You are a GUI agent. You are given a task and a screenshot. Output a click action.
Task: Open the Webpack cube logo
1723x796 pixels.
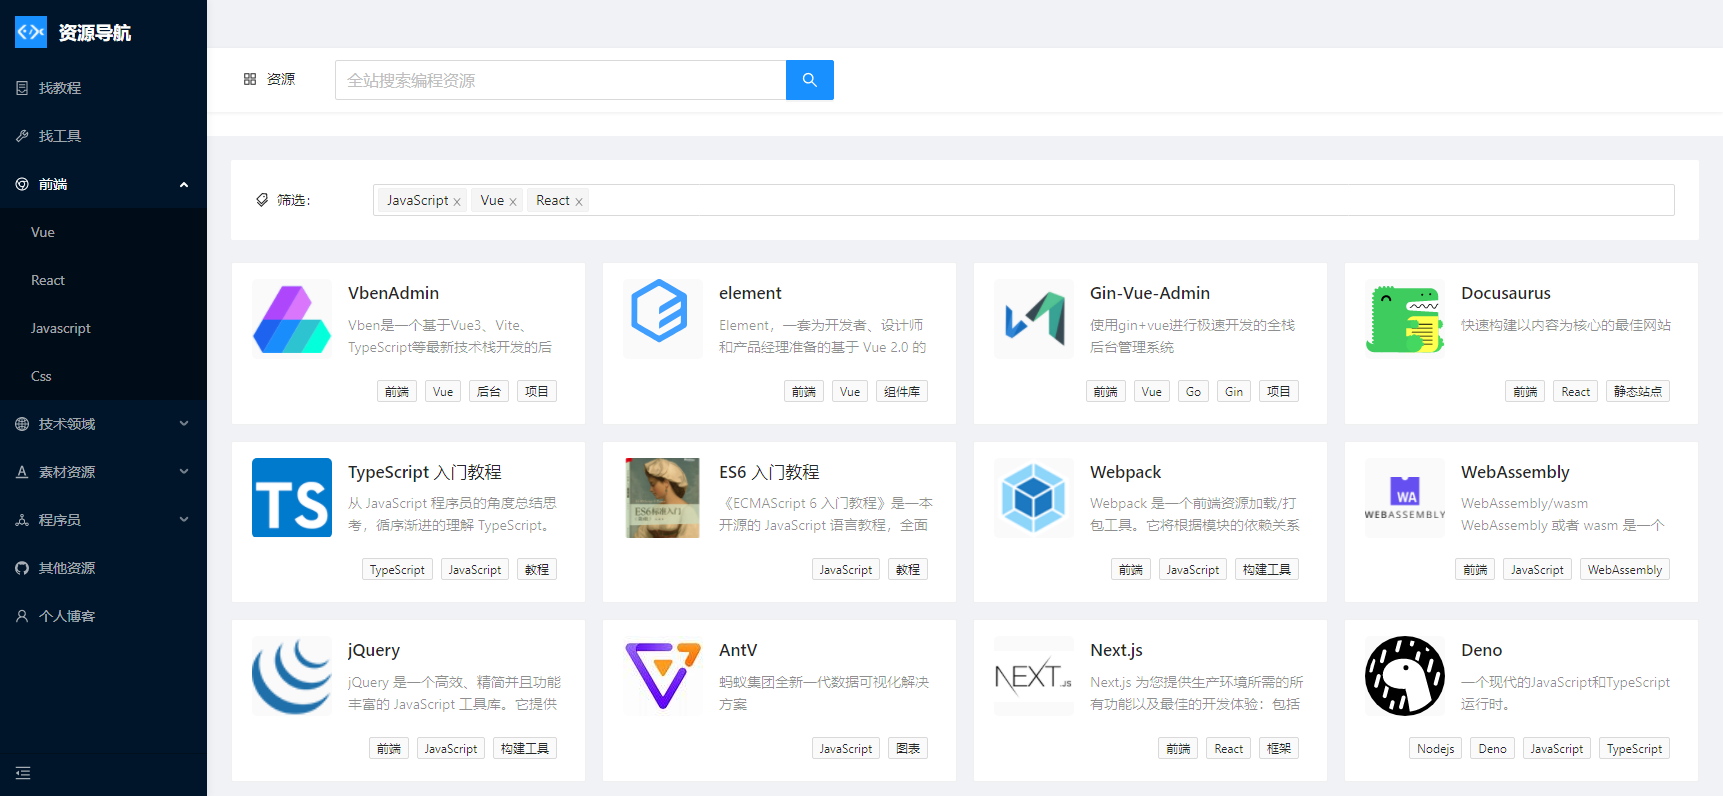point(1034,498)
